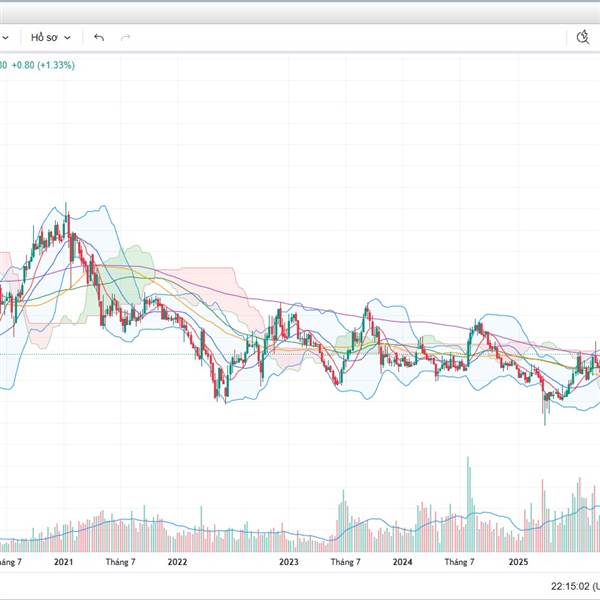
Task: Open quick search icon at top right
Action: pos(584,37)
